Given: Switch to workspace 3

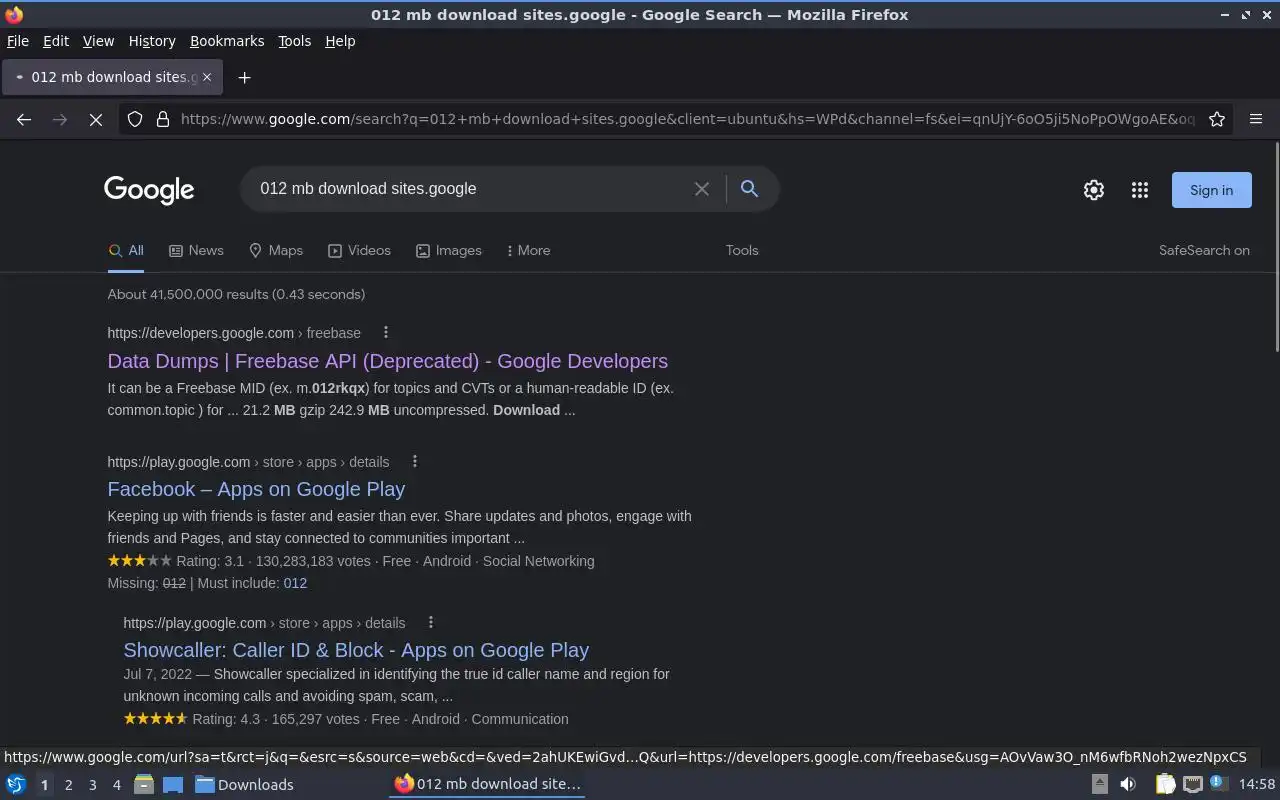Looking at the screenshot, I should tap(92, 785).
